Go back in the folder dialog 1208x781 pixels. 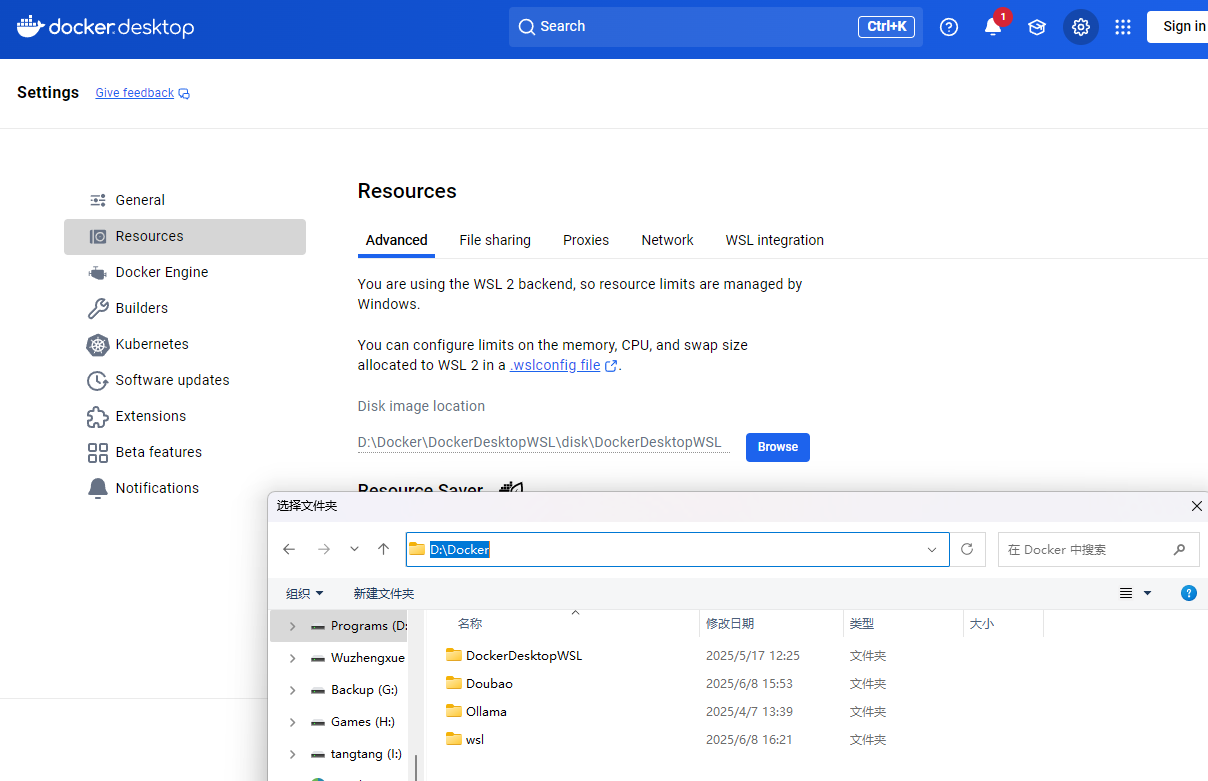pyautogui.click(x=289, y=549)
